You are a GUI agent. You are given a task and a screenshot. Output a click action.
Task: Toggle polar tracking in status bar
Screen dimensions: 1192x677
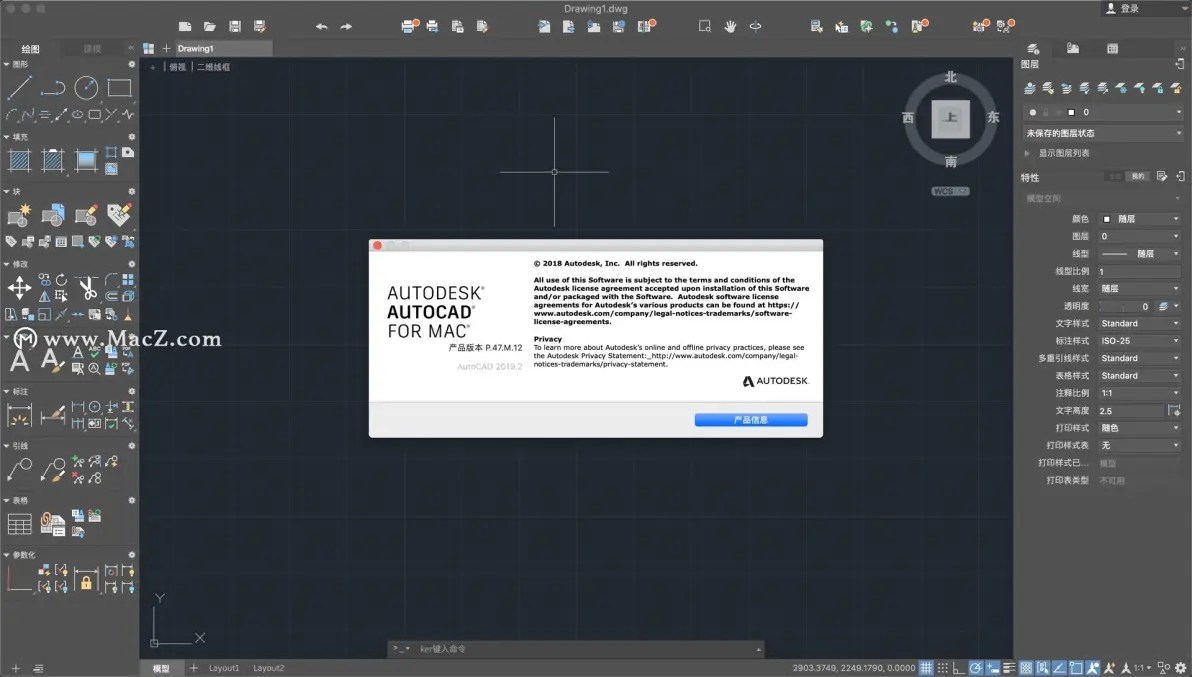click(975, 668)
